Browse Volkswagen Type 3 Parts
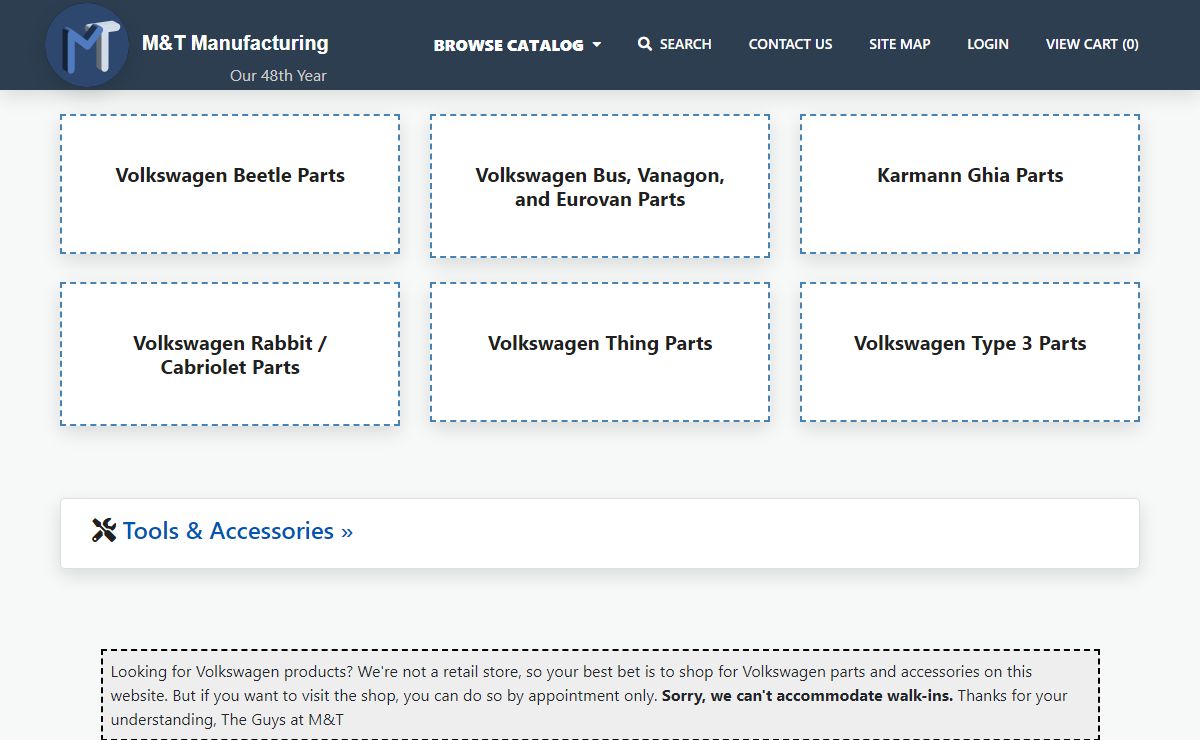Viewport: 1200px width, 740px height. click(x=970, y=352)
